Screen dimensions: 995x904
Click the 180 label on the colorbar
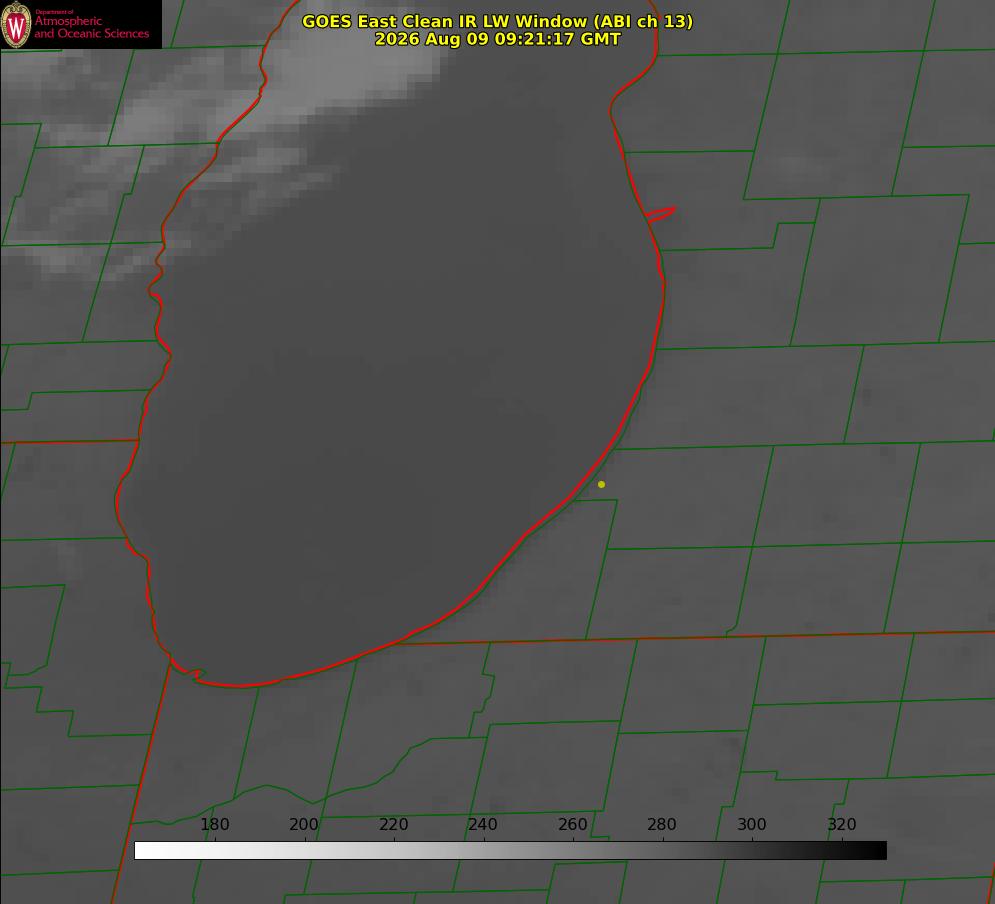(x=214, y=824)
